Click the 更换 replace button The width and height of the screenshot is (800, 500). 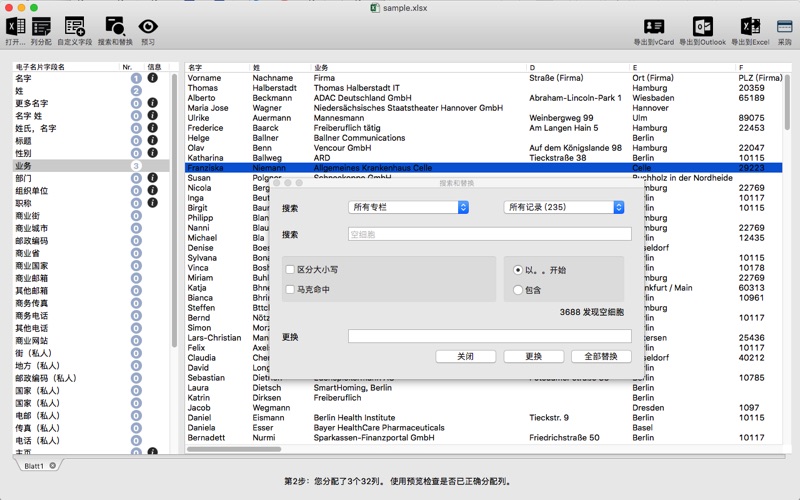534,356
